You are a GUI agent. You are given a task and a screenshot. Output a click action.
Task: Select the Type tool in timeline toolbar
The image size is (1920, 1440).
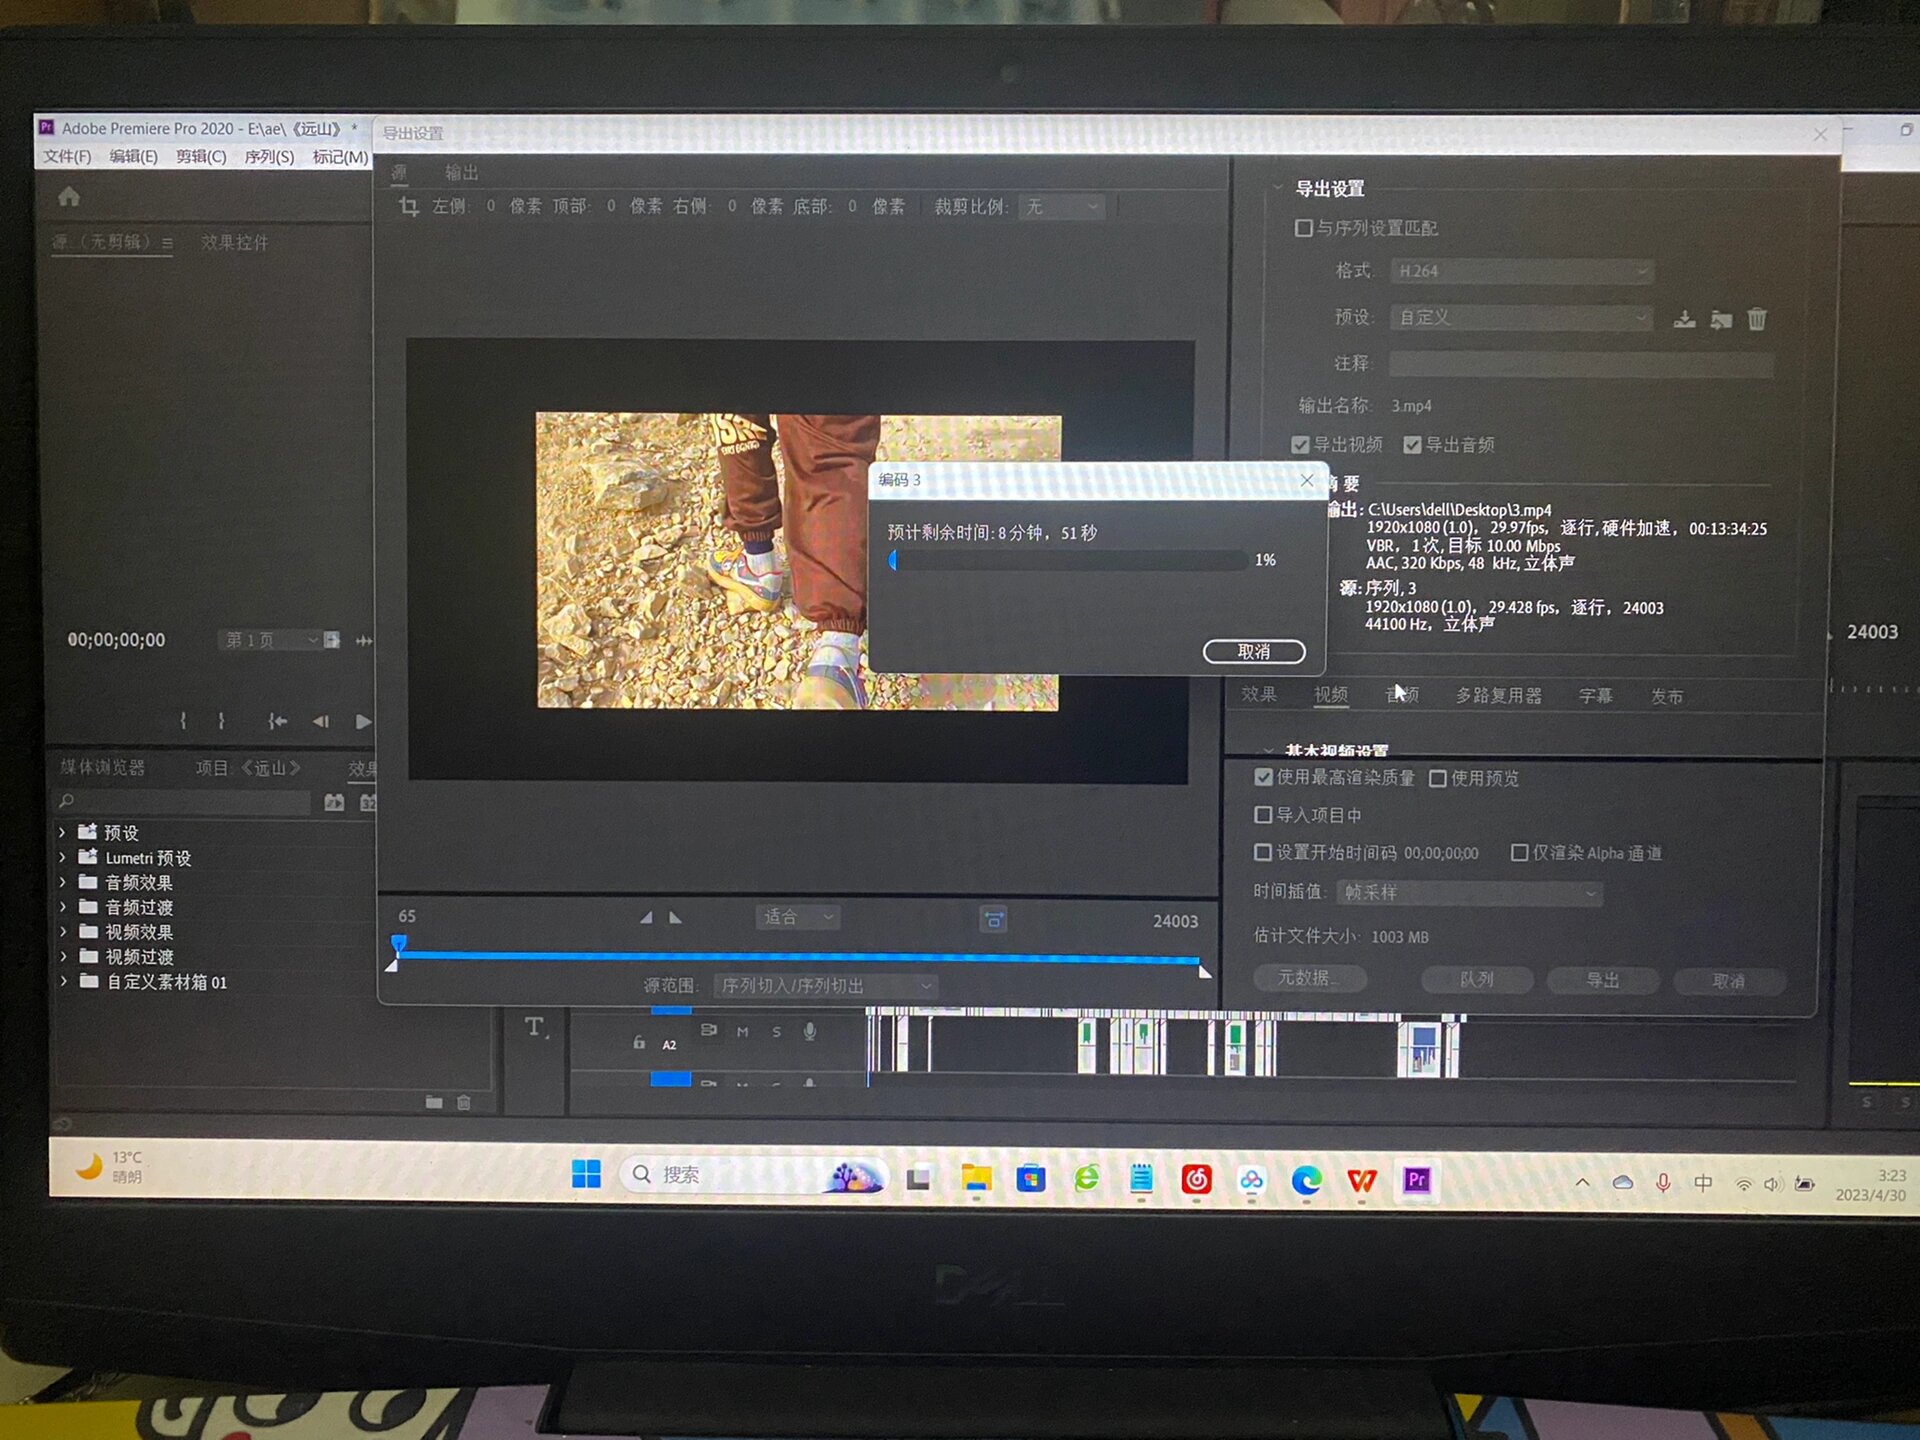tap(536, 1027)
